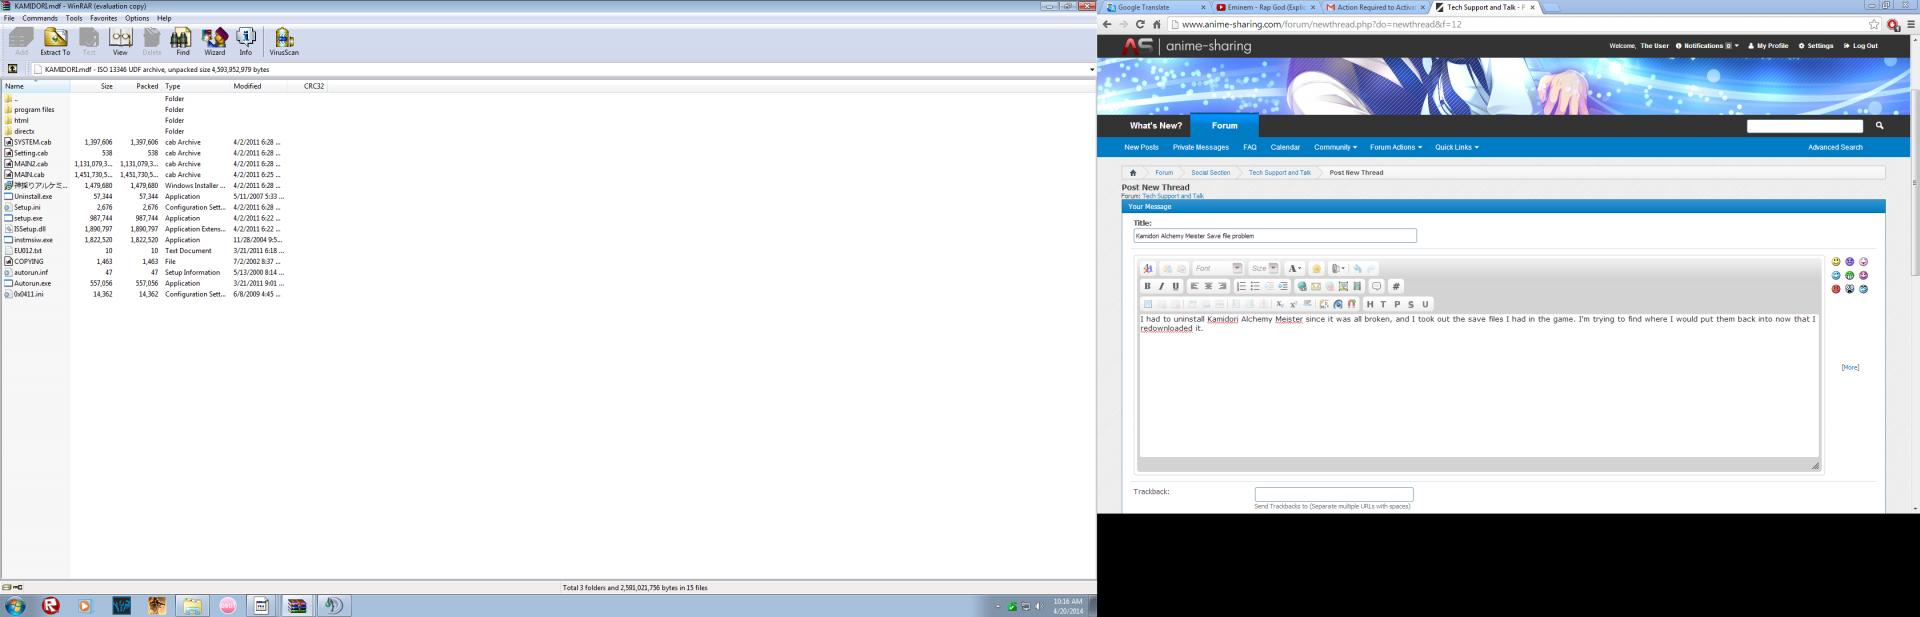Insert an unordered list in editor

(x=1255, y=286)
